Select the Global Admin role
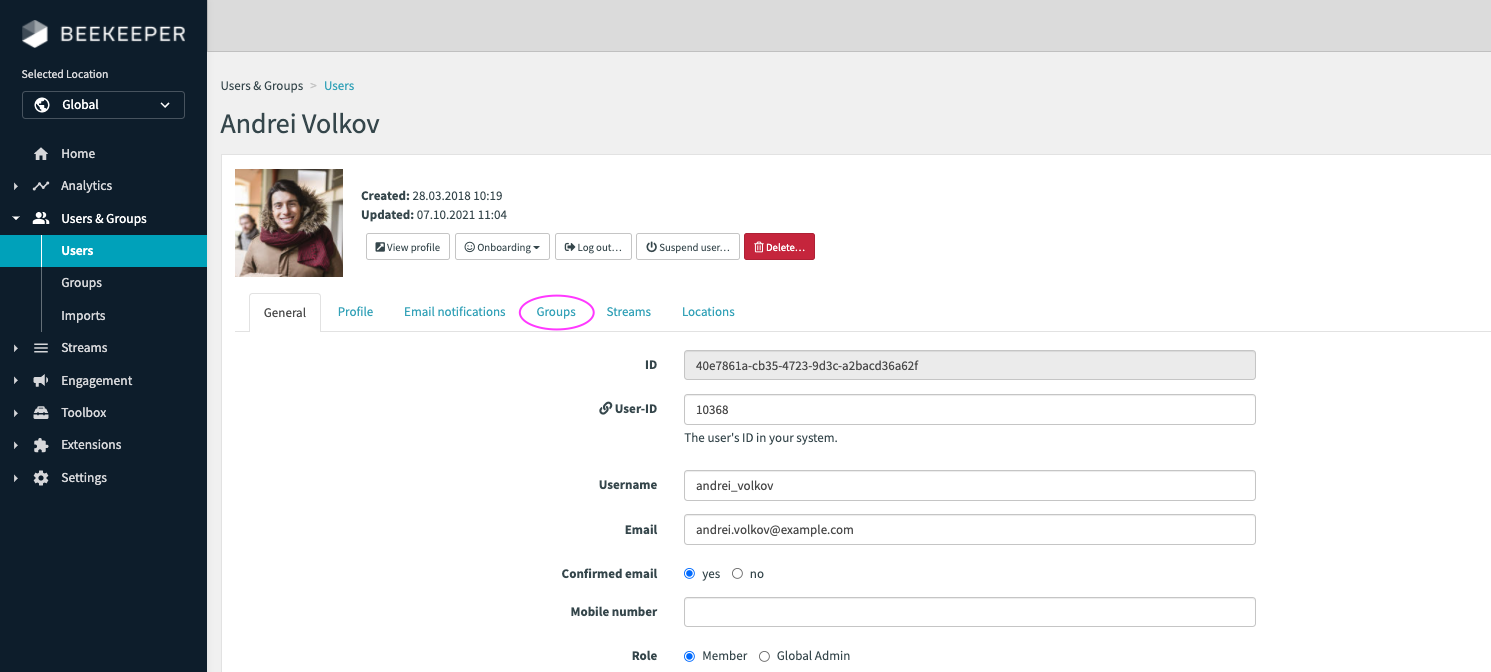This screenshot has width=1491, height=672. (x=765, y=656)
